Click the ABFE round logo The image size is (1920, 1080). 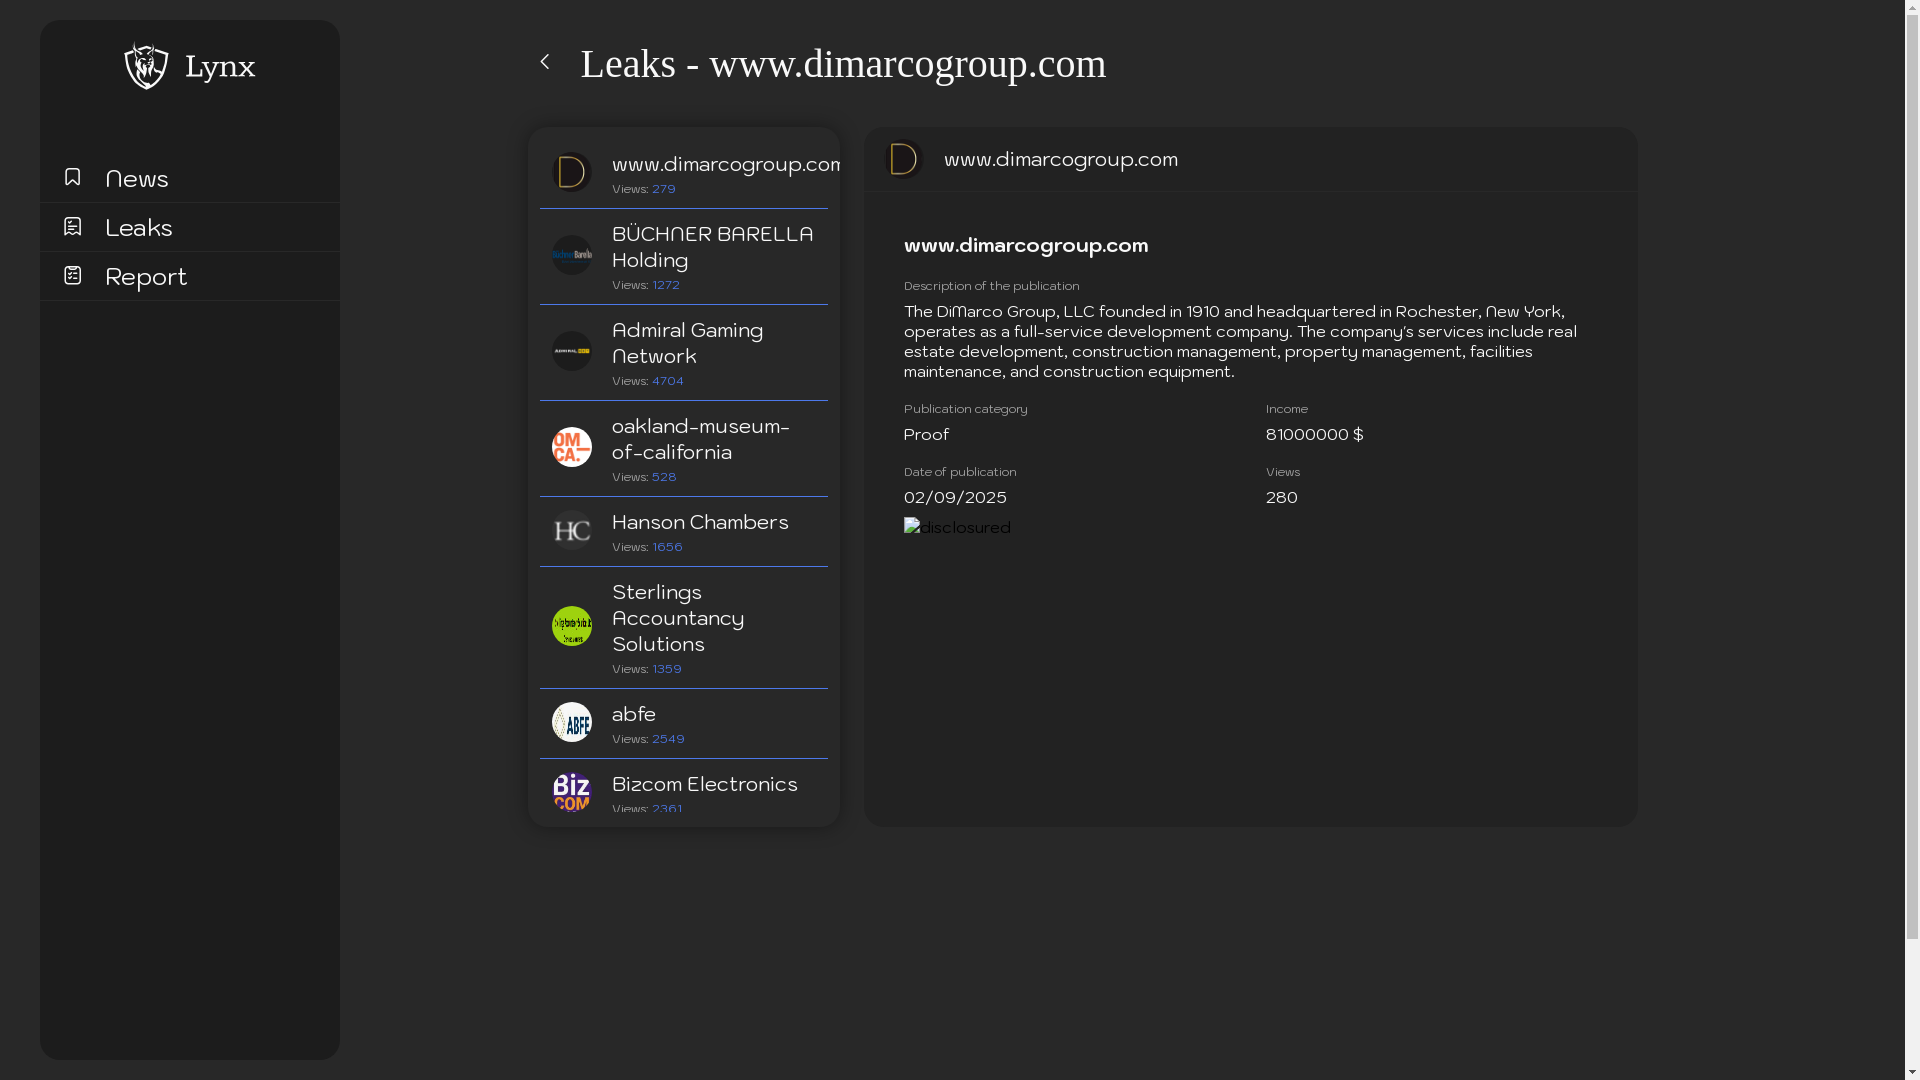pos(572,722)
